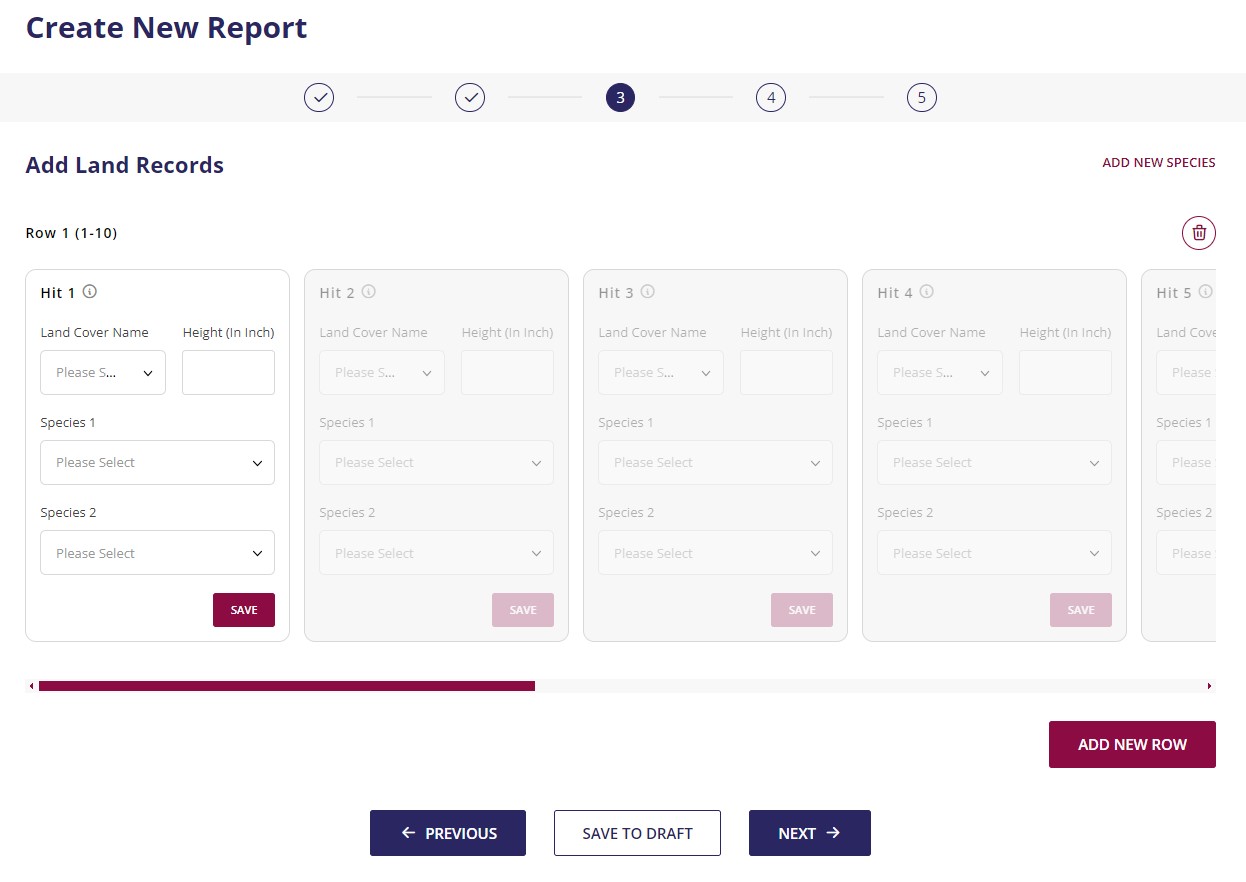Go to completed step one checkmark
This screenshot has width=1246, height=882.
(319, 98)
